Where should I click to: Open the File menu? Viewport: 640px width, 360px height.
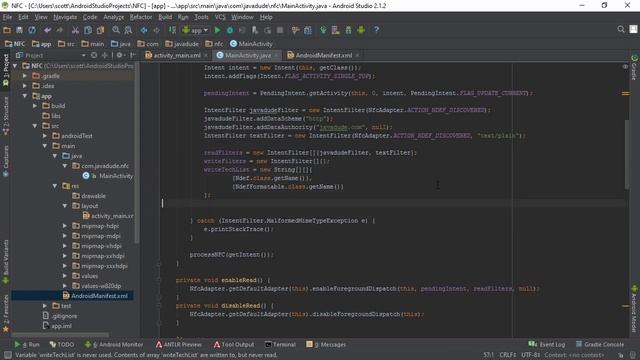pyautogui.click(x=7, y=17)
